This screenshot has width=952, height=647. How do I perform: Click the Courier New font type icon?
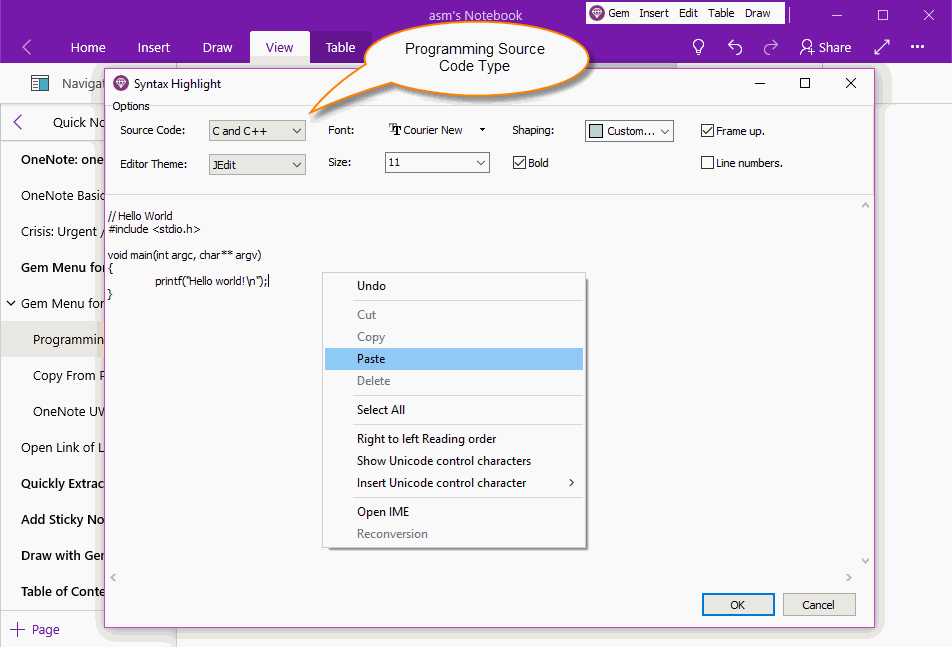(x=395, y=129)
